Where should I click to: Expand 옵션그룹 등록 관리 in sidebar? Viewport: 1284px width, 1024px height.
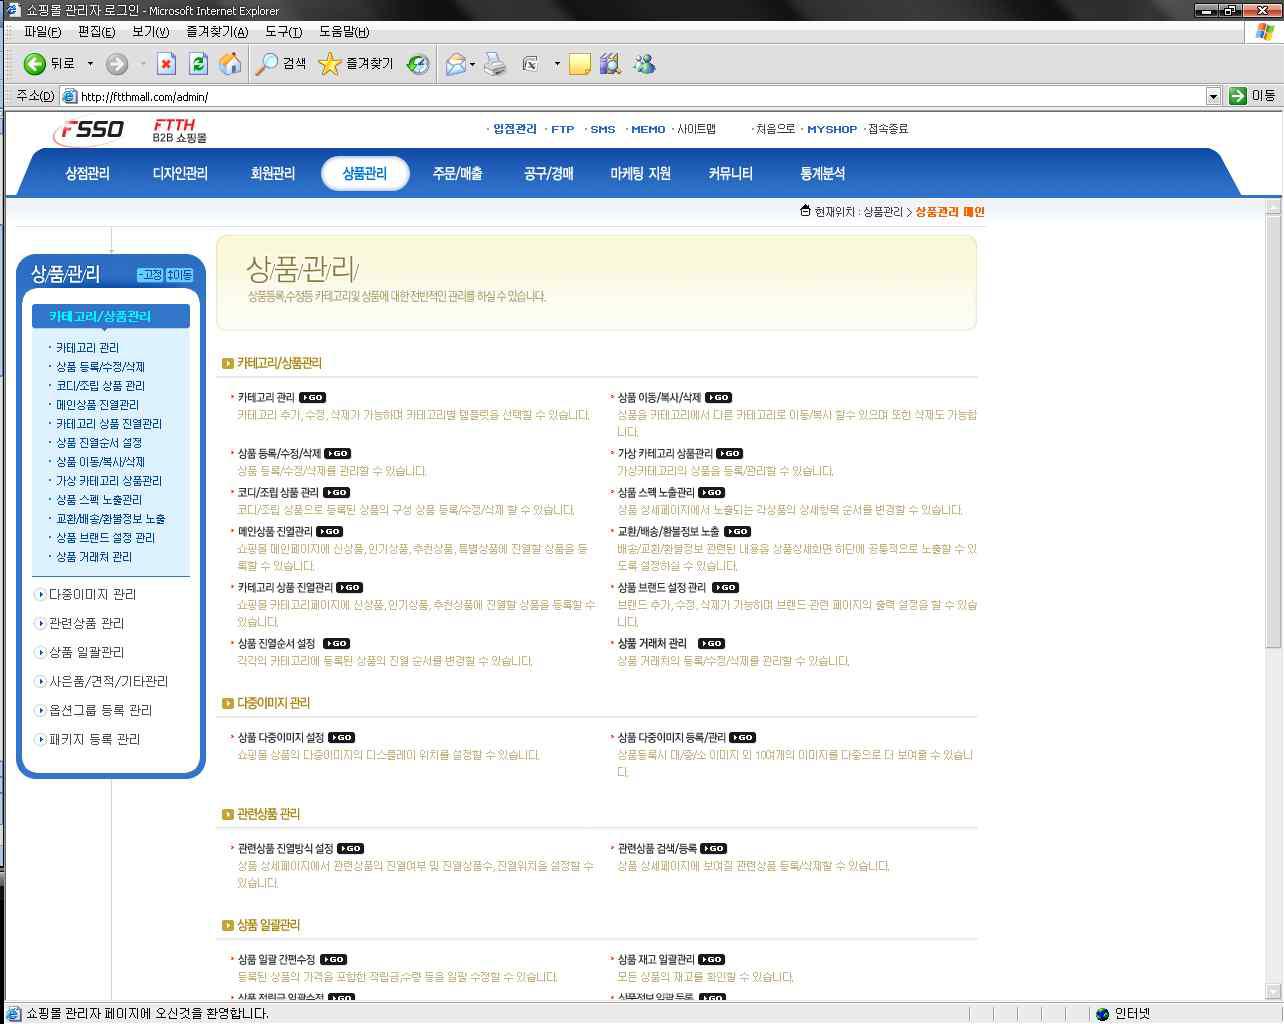click(x=100, y=711)
